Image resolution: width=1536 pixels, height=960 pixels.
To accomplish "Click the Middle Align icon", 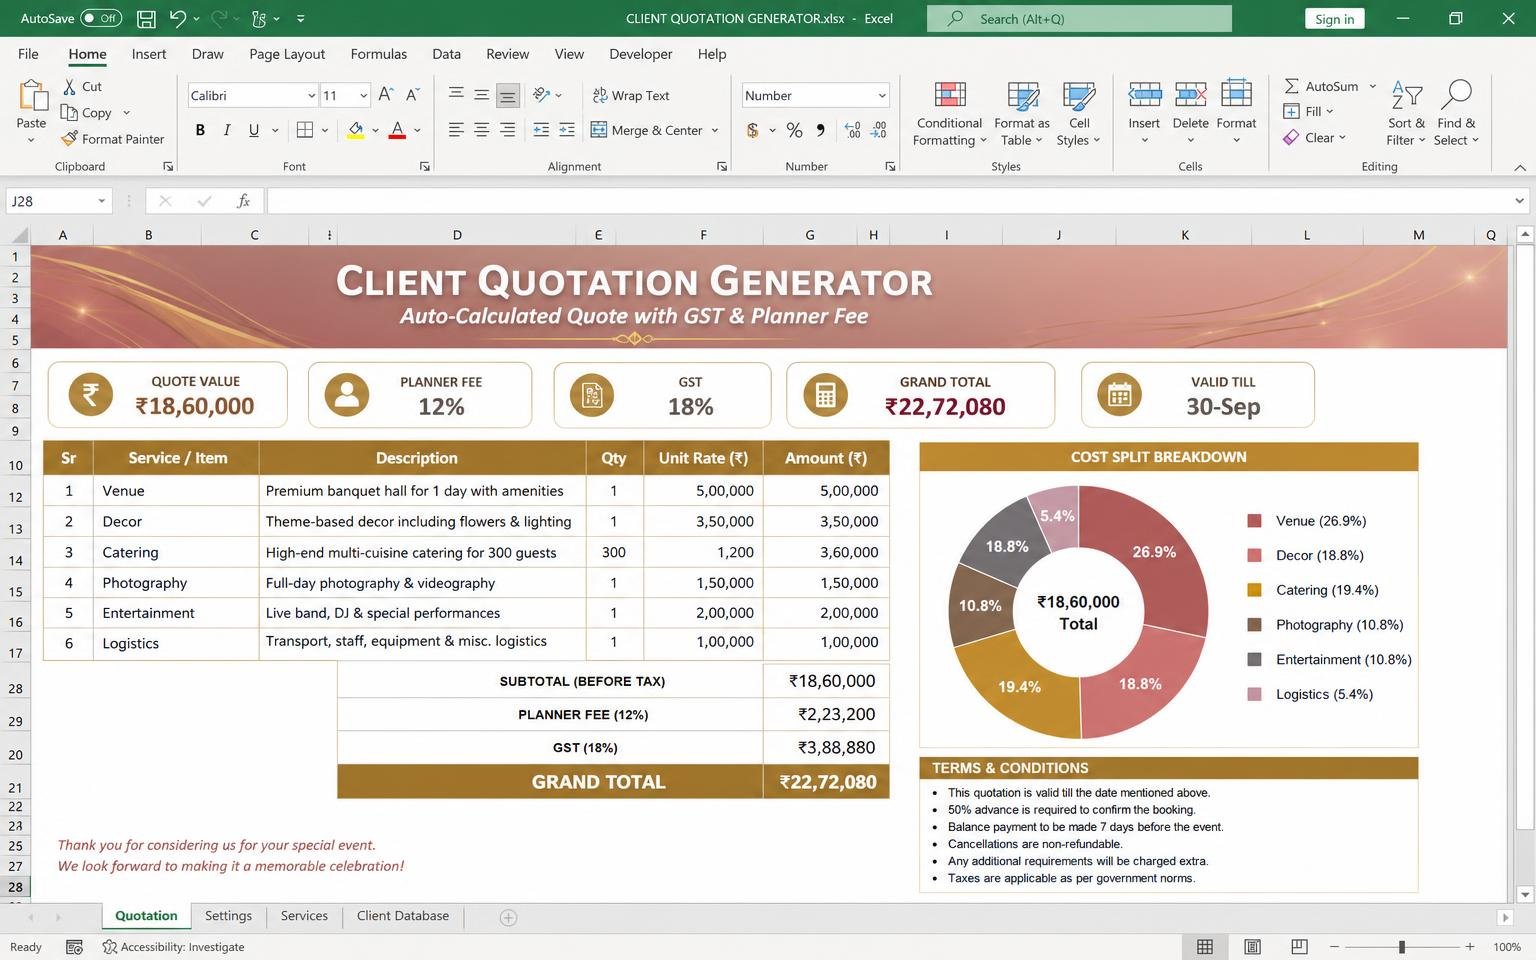I will 482,95.
